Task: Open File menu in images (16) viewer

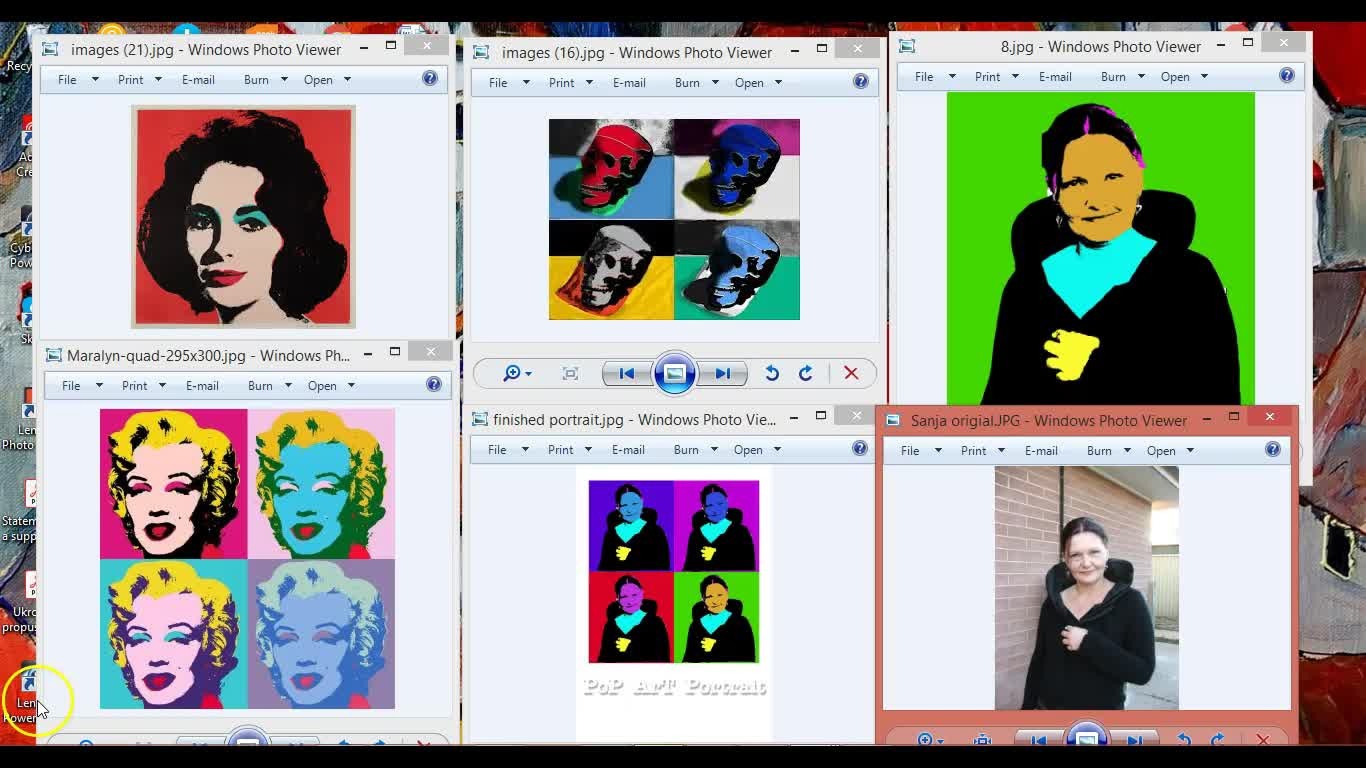Action: click(509, 82)
